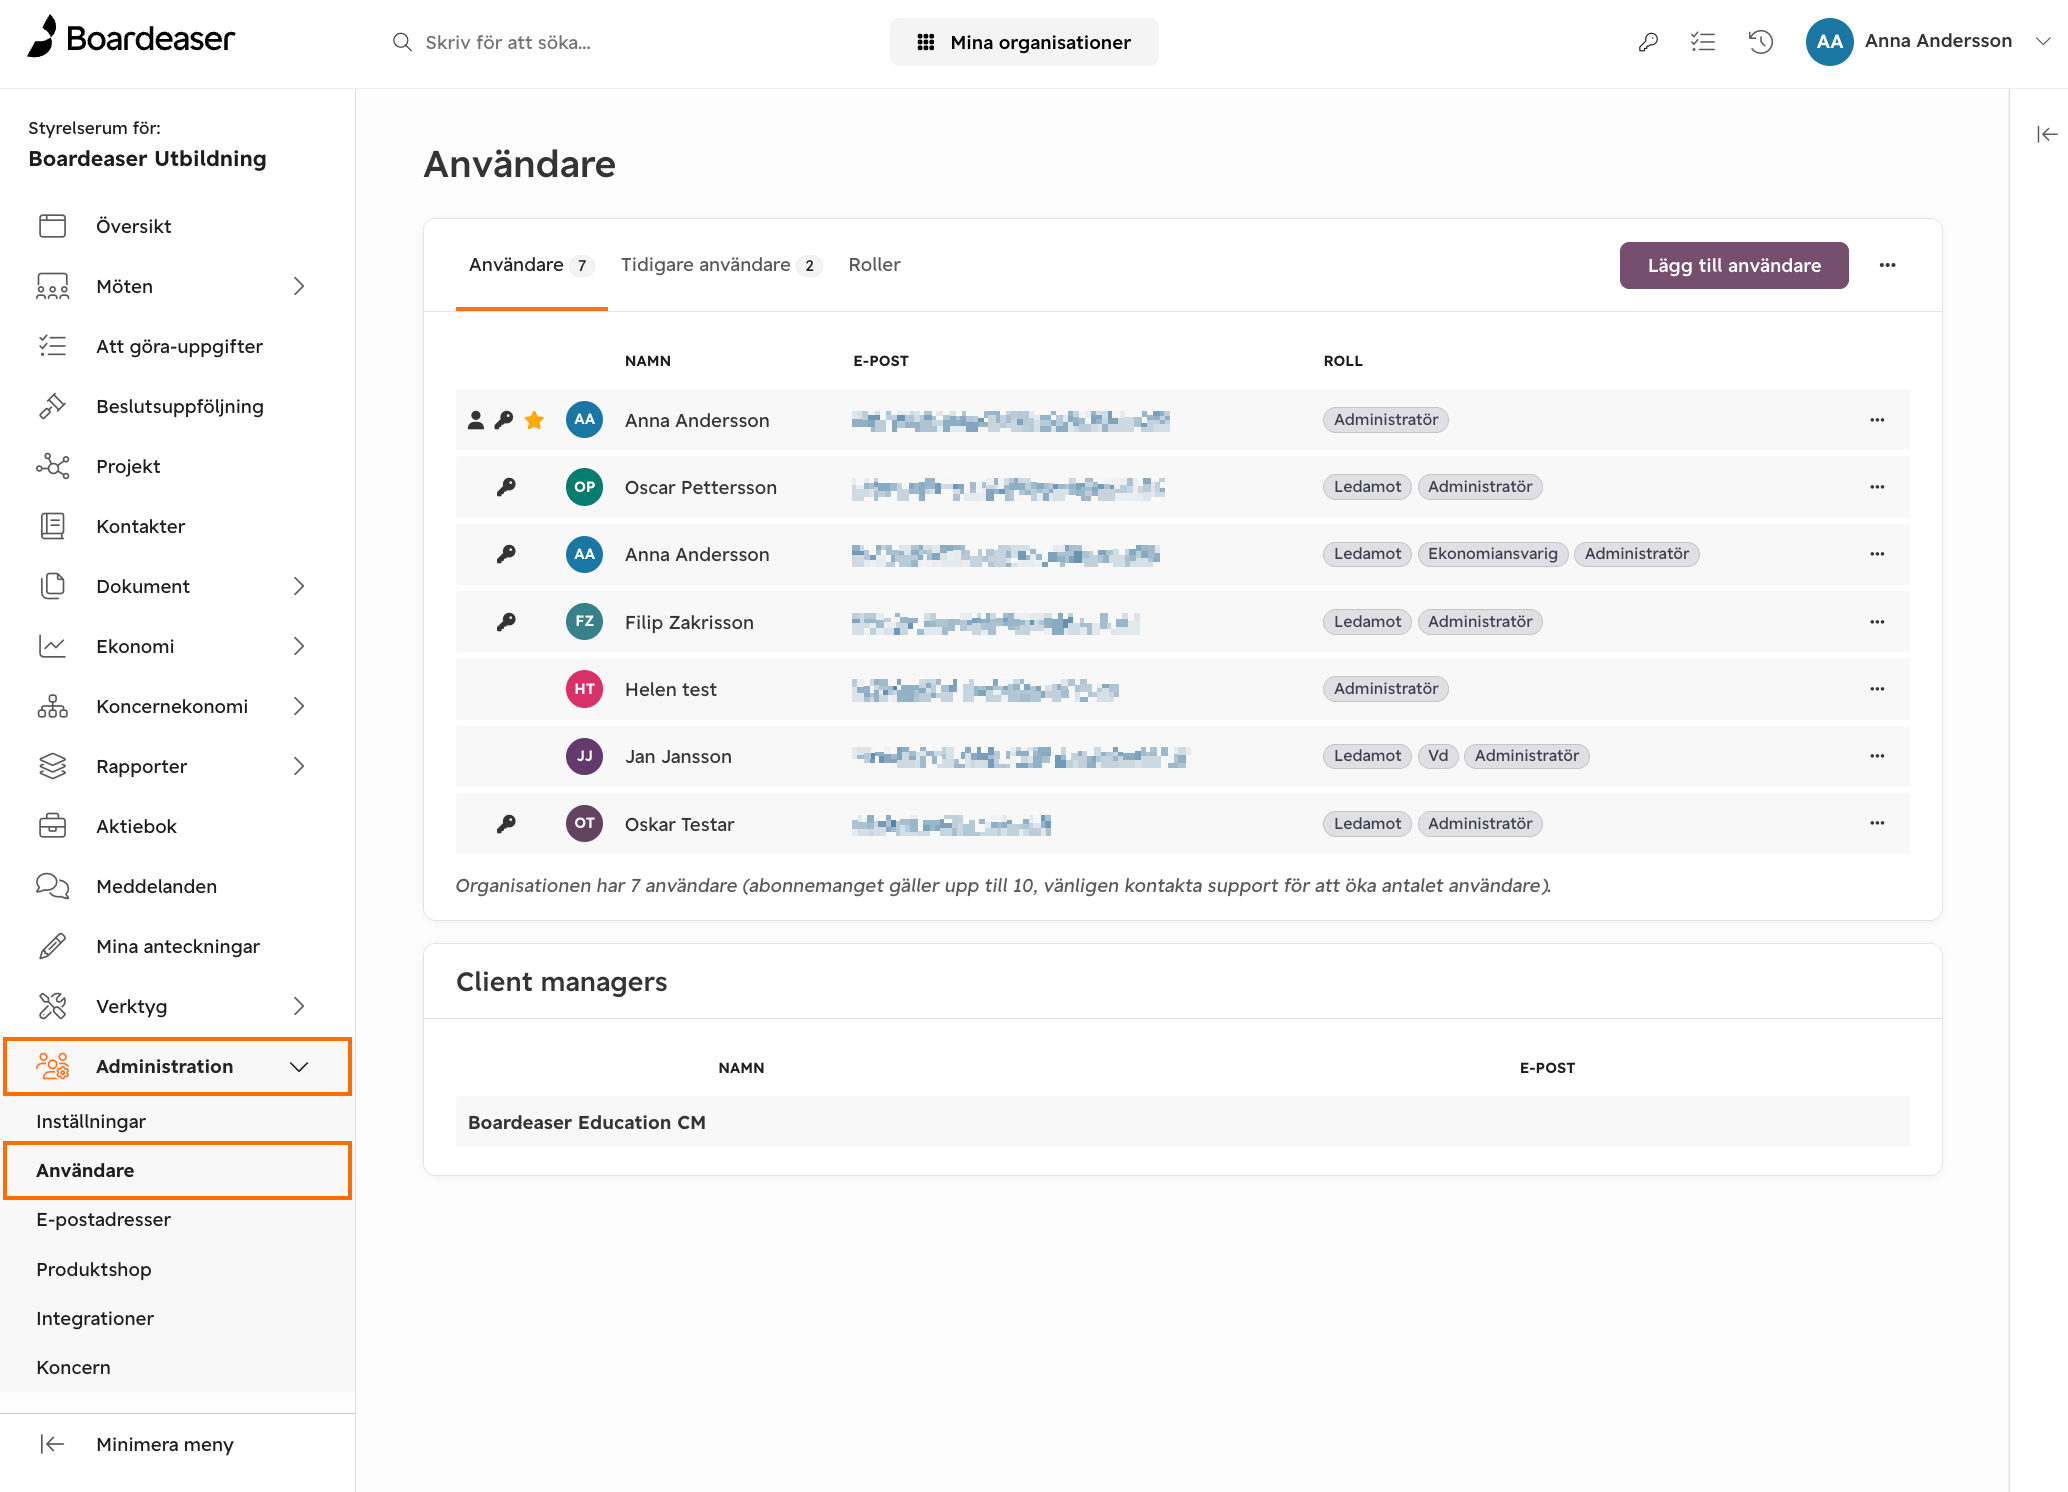Expand the Möten menu chevron

click(x=298, y=286)
